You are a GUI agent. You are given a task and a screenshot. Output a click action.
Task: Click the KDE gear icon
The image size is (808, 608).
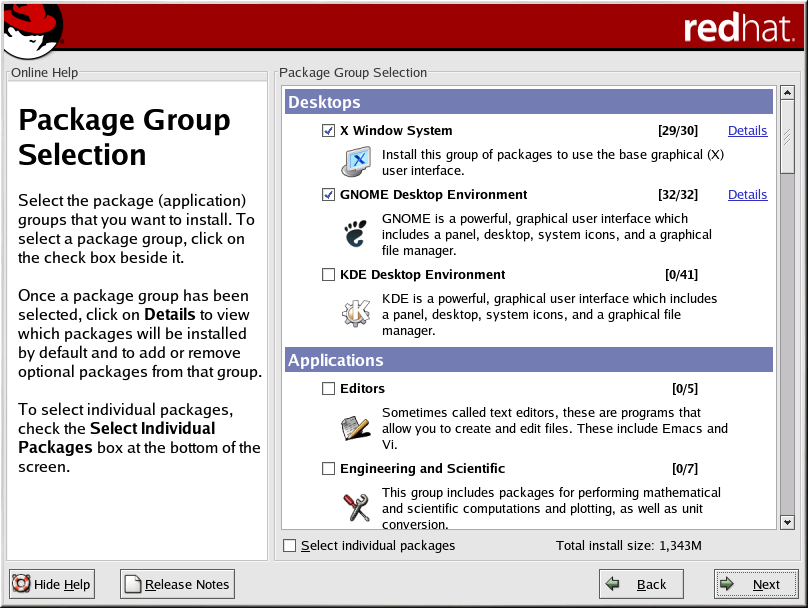click(x=356, y=313)
